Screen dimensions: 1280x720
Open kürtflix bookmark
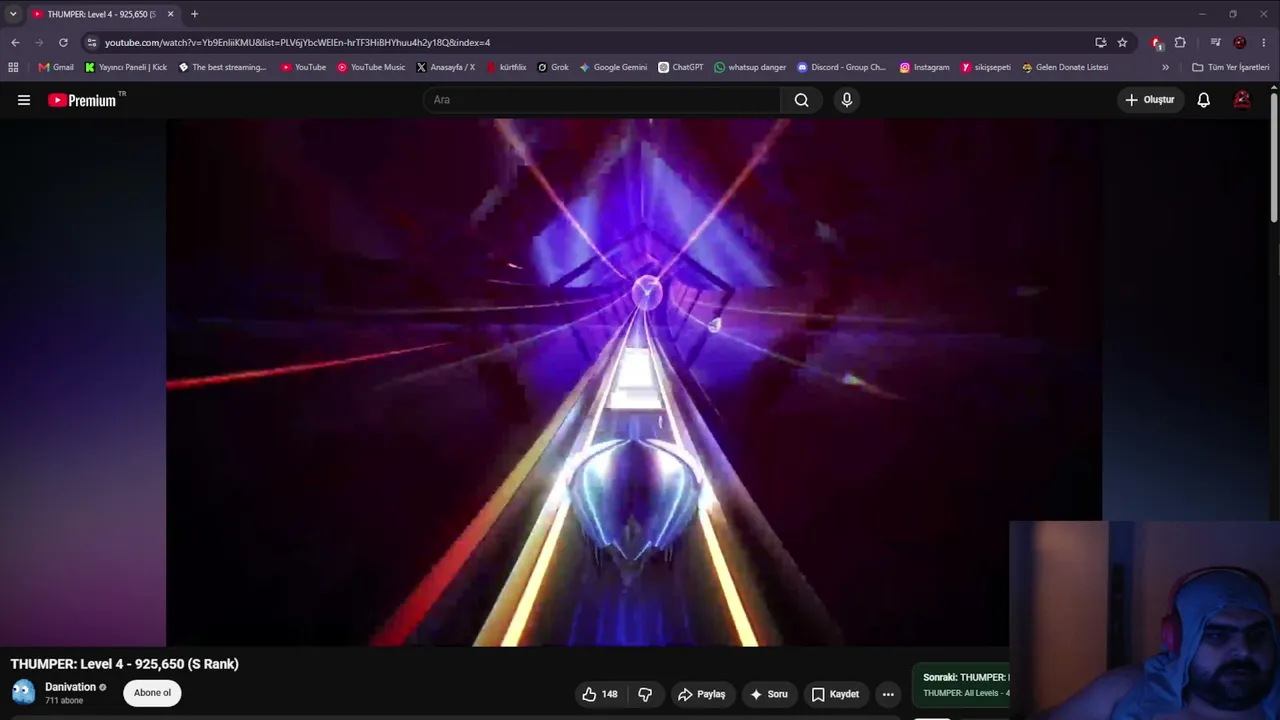506,67
